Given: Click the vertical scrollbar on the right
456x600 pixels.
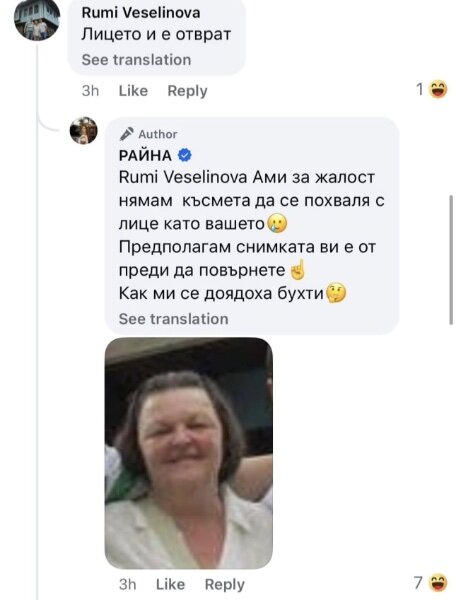Looking at the screenshot, I should pyautogui.click(x=451, y=260).
